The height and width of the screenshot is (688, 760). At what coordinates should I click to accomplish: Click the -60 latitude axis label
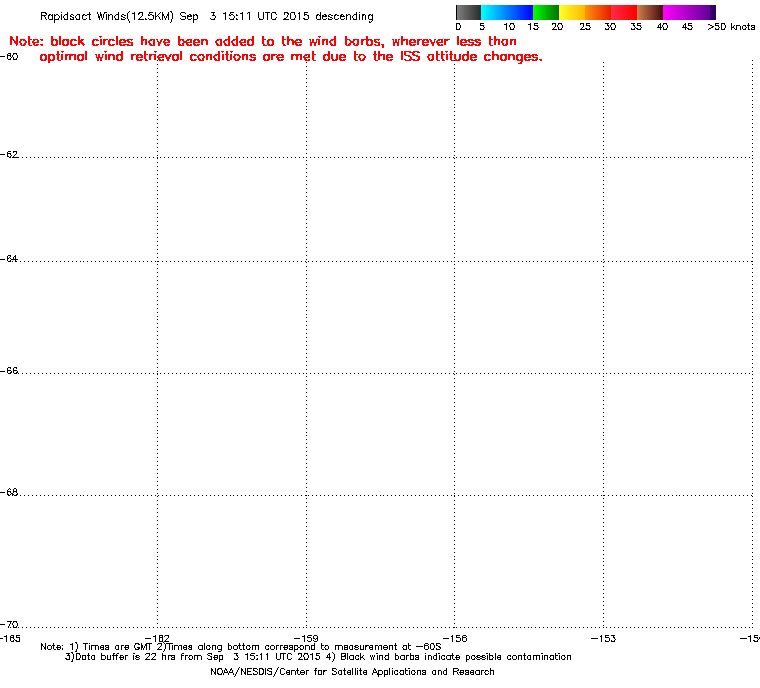pyautogui.click(x=9, y=56)
